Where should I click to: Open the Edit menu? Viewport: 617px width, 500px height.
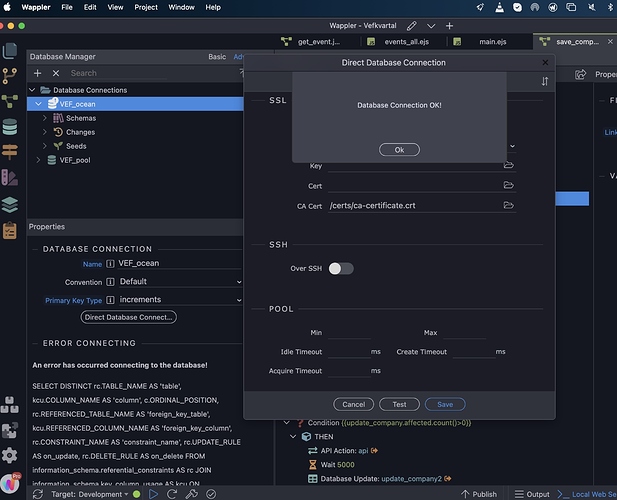[90, 7]
